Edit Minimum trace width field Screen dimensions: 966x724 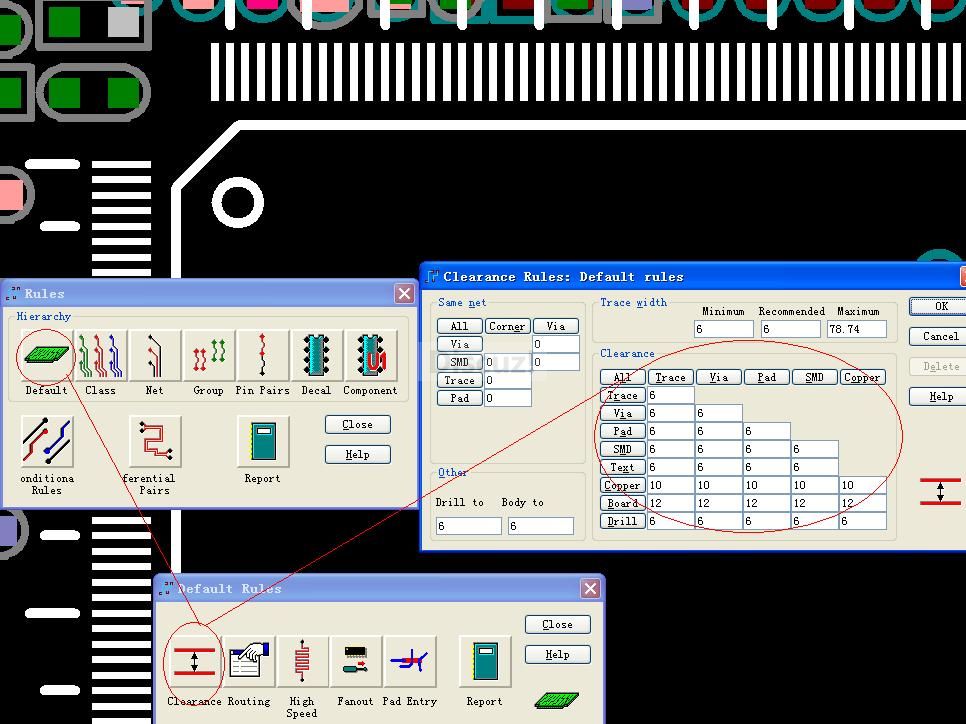[x=723, y=329]
